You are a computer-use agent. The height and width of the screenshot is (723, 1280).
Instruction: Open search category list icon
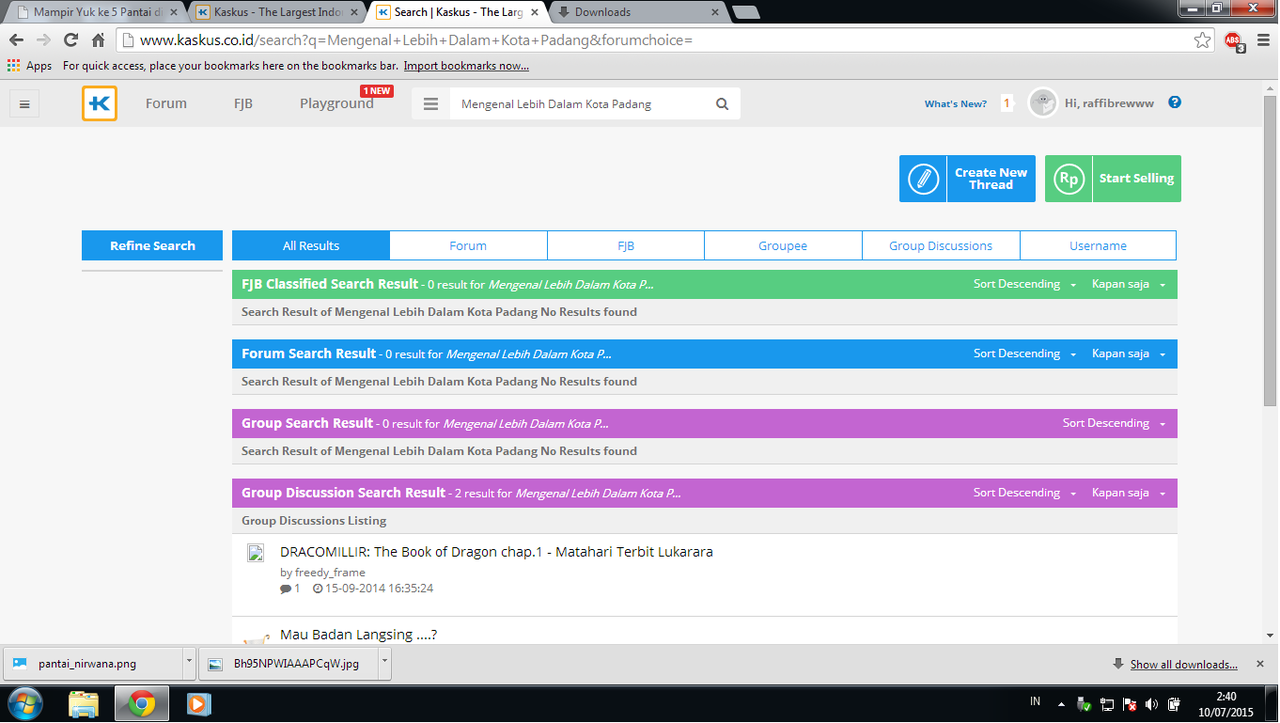pyautogui.click(x=431, y=104)
